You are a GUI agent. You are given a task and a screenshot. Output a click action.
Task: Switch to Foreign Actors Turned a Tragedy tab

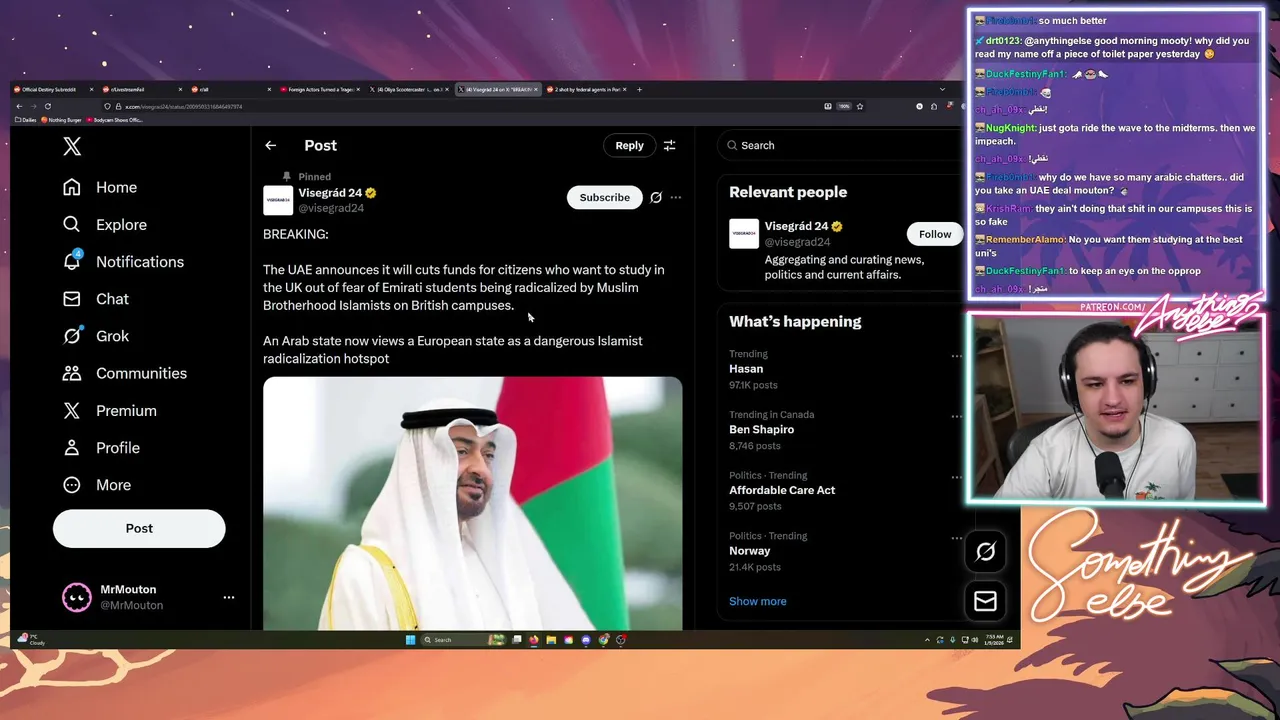(319, 89)
